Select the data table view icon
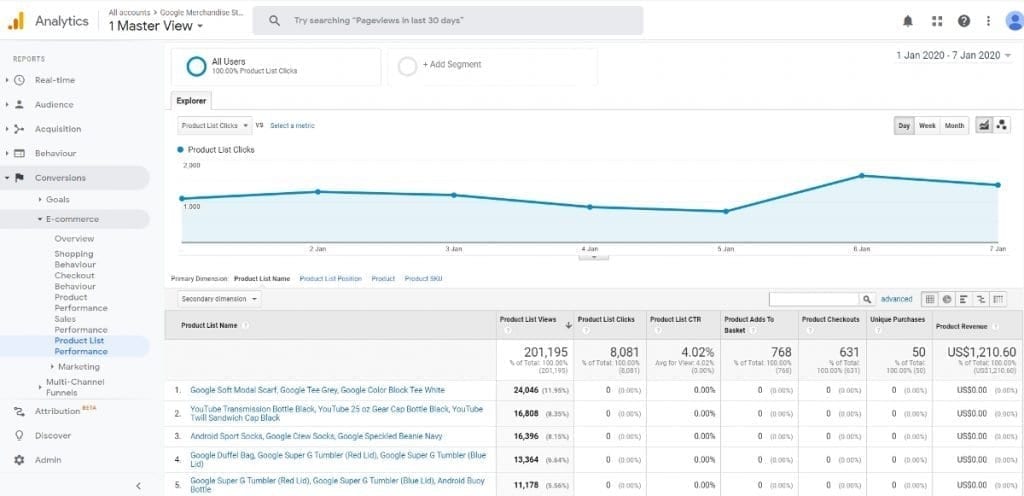The height and width of the screenshot is (496, 1024). [x=929, y=299]
